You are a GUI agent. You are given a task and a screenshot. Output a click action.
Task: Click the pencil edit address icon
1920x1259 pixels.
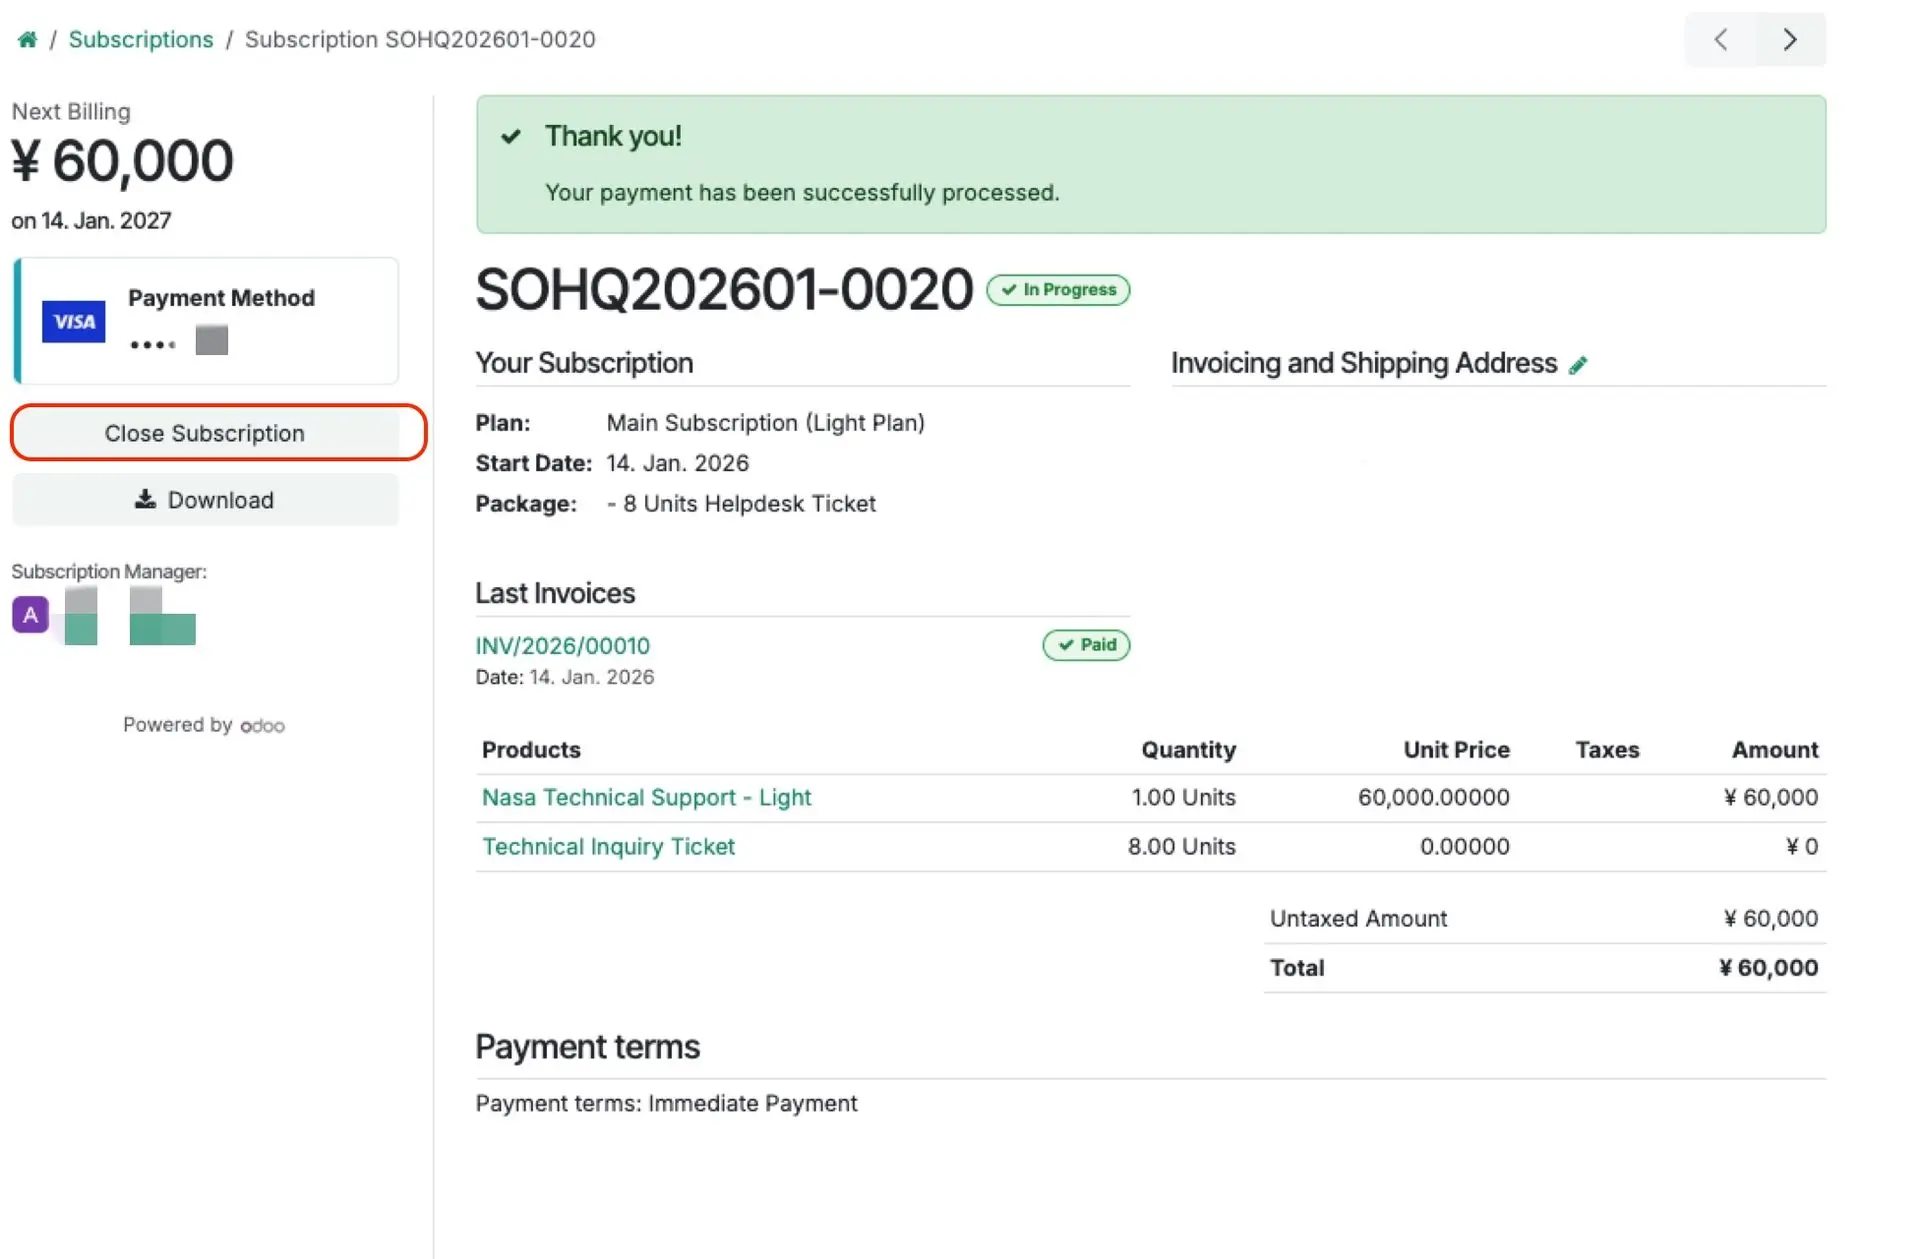coord(1578,365)
